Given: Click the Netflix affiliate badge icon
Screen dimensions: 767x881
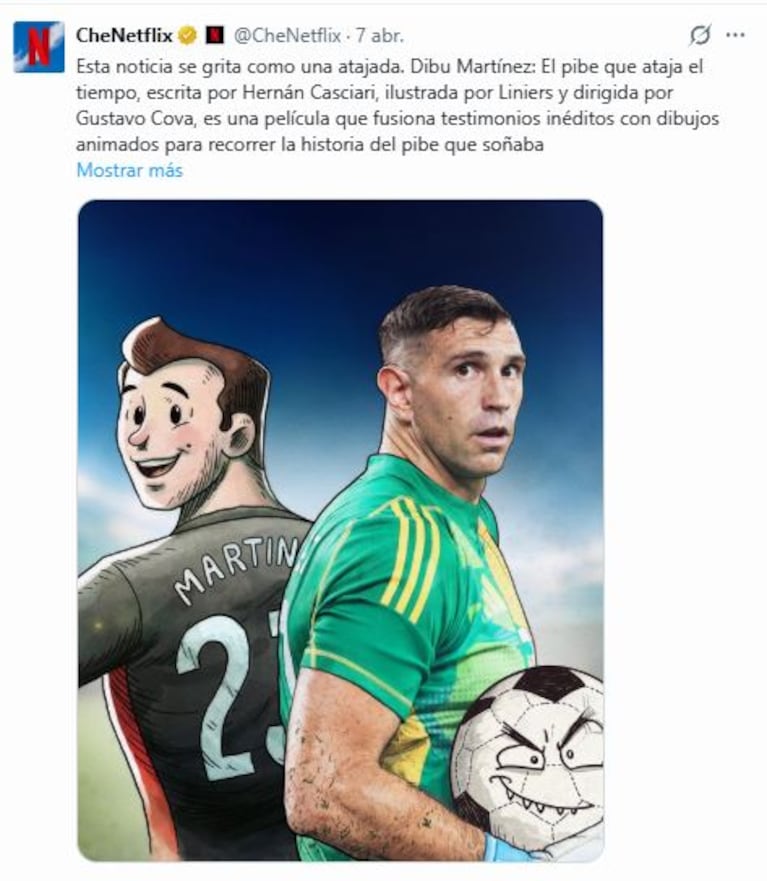Looking at the screenshot, I should pos(215,35).
